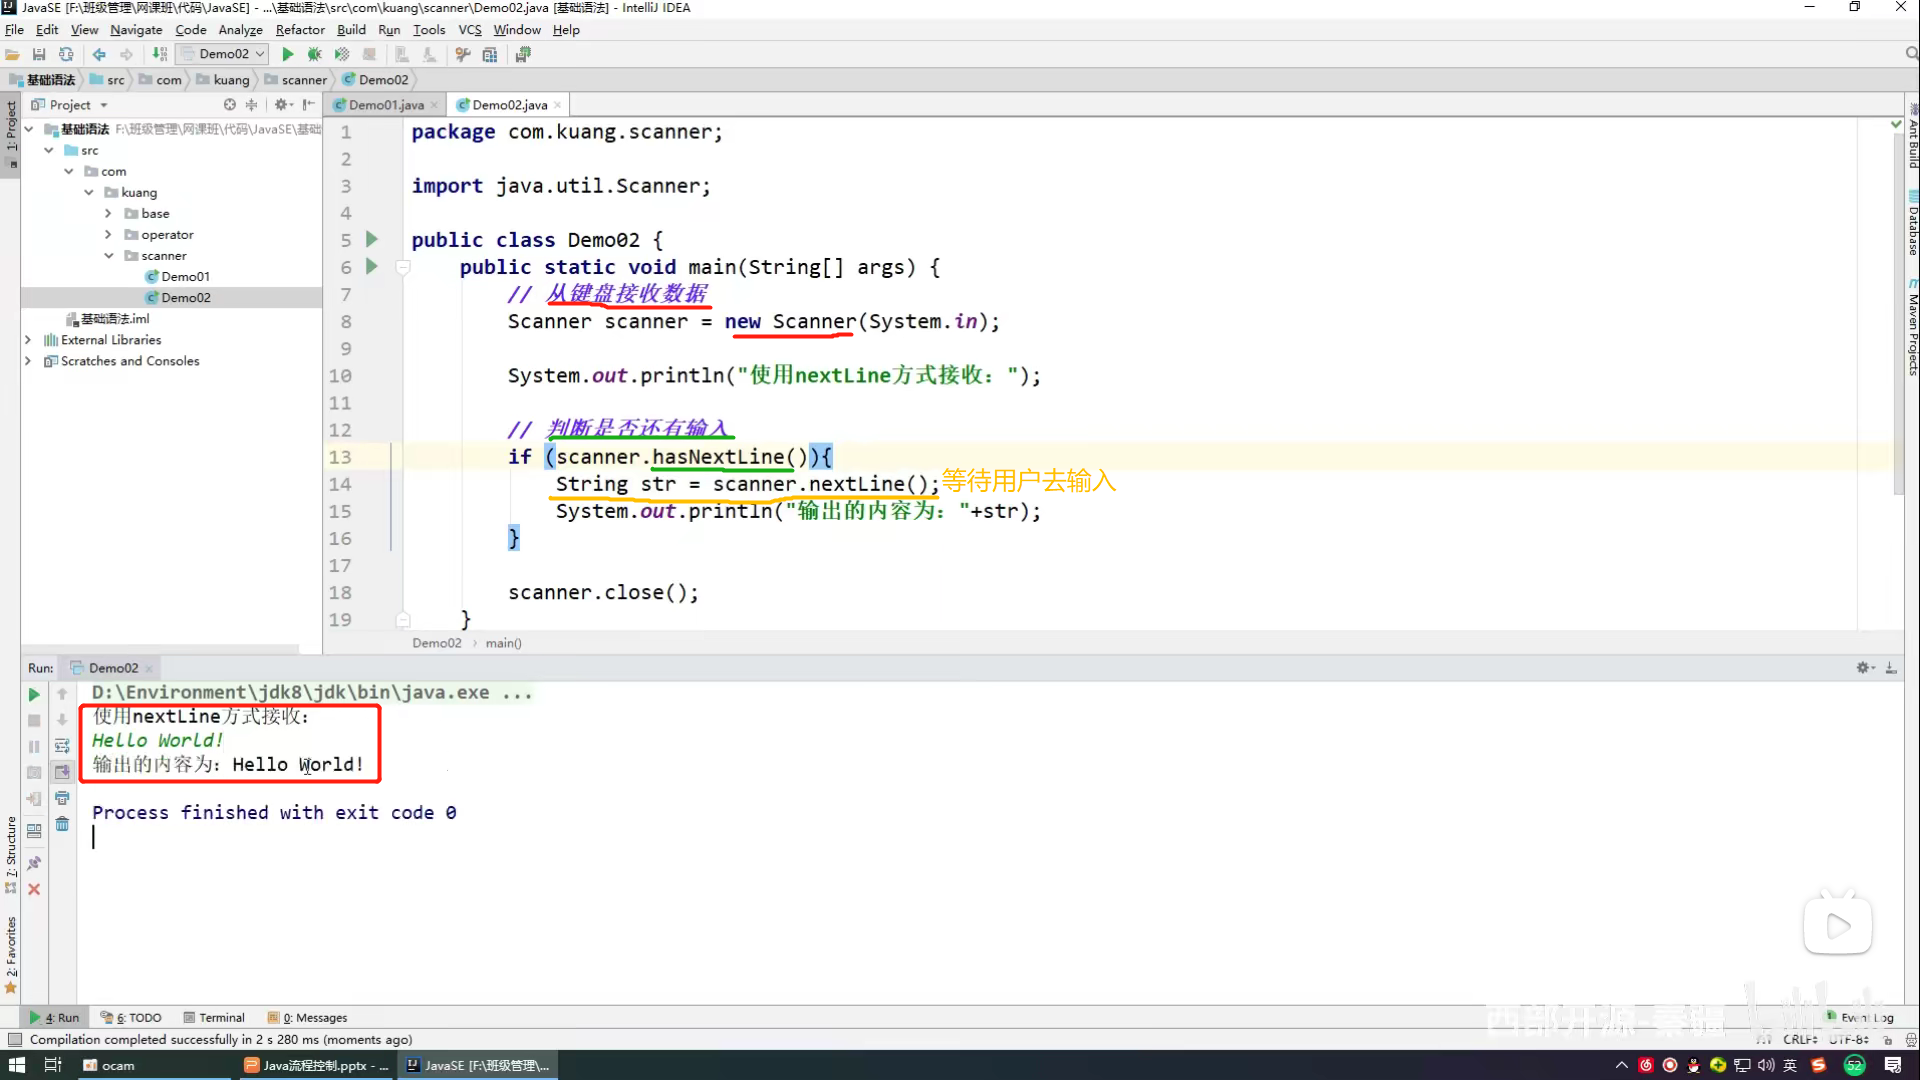Toggle the Ant Build side panel
This screenshot has height=1080, width=1920.
(1912, 136)
